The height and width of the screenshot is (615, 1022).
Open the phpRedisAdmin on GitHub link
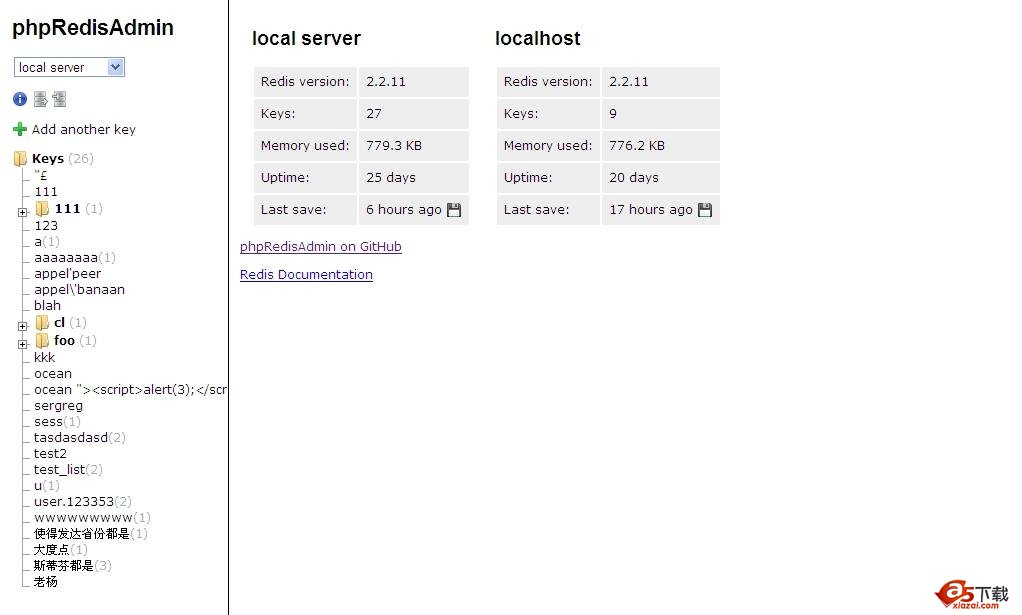coord(321,246)
